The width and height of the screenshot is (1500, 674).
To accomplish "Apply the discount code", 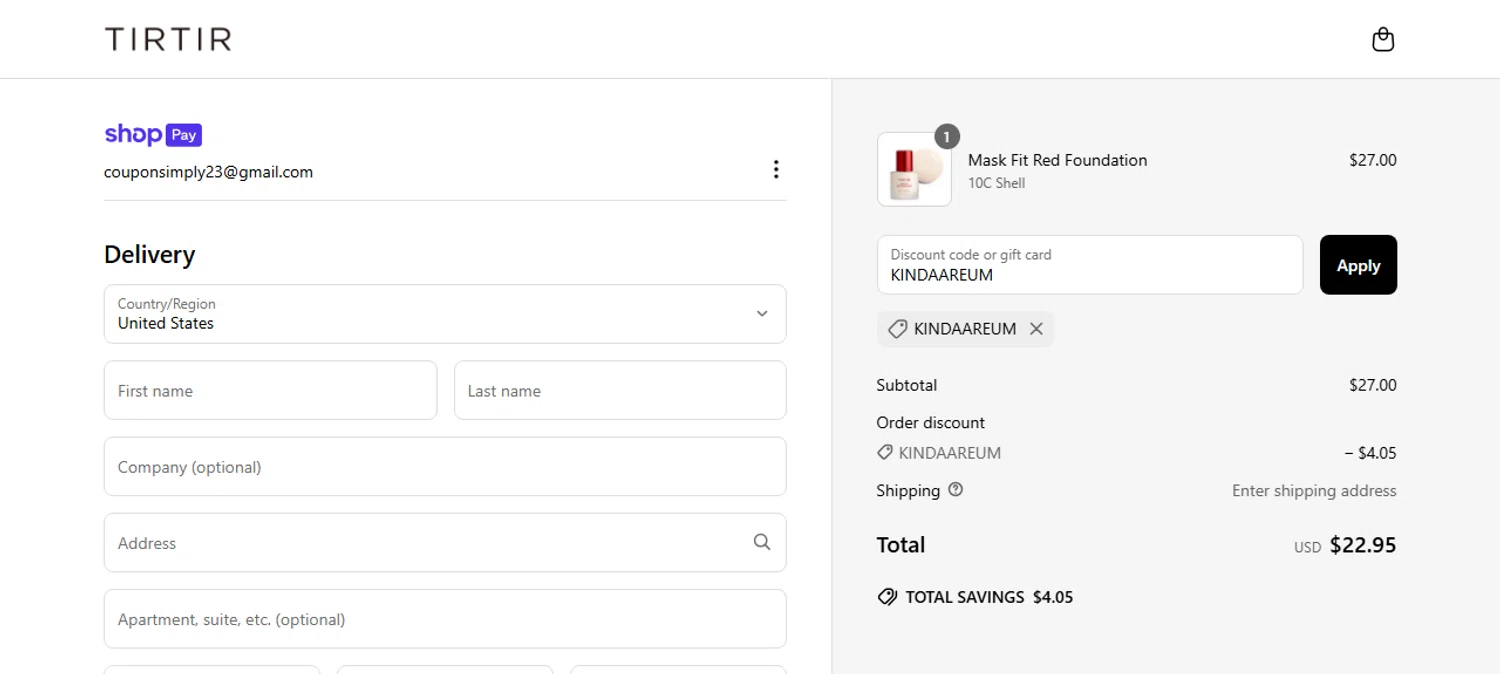I will 1358,265.
